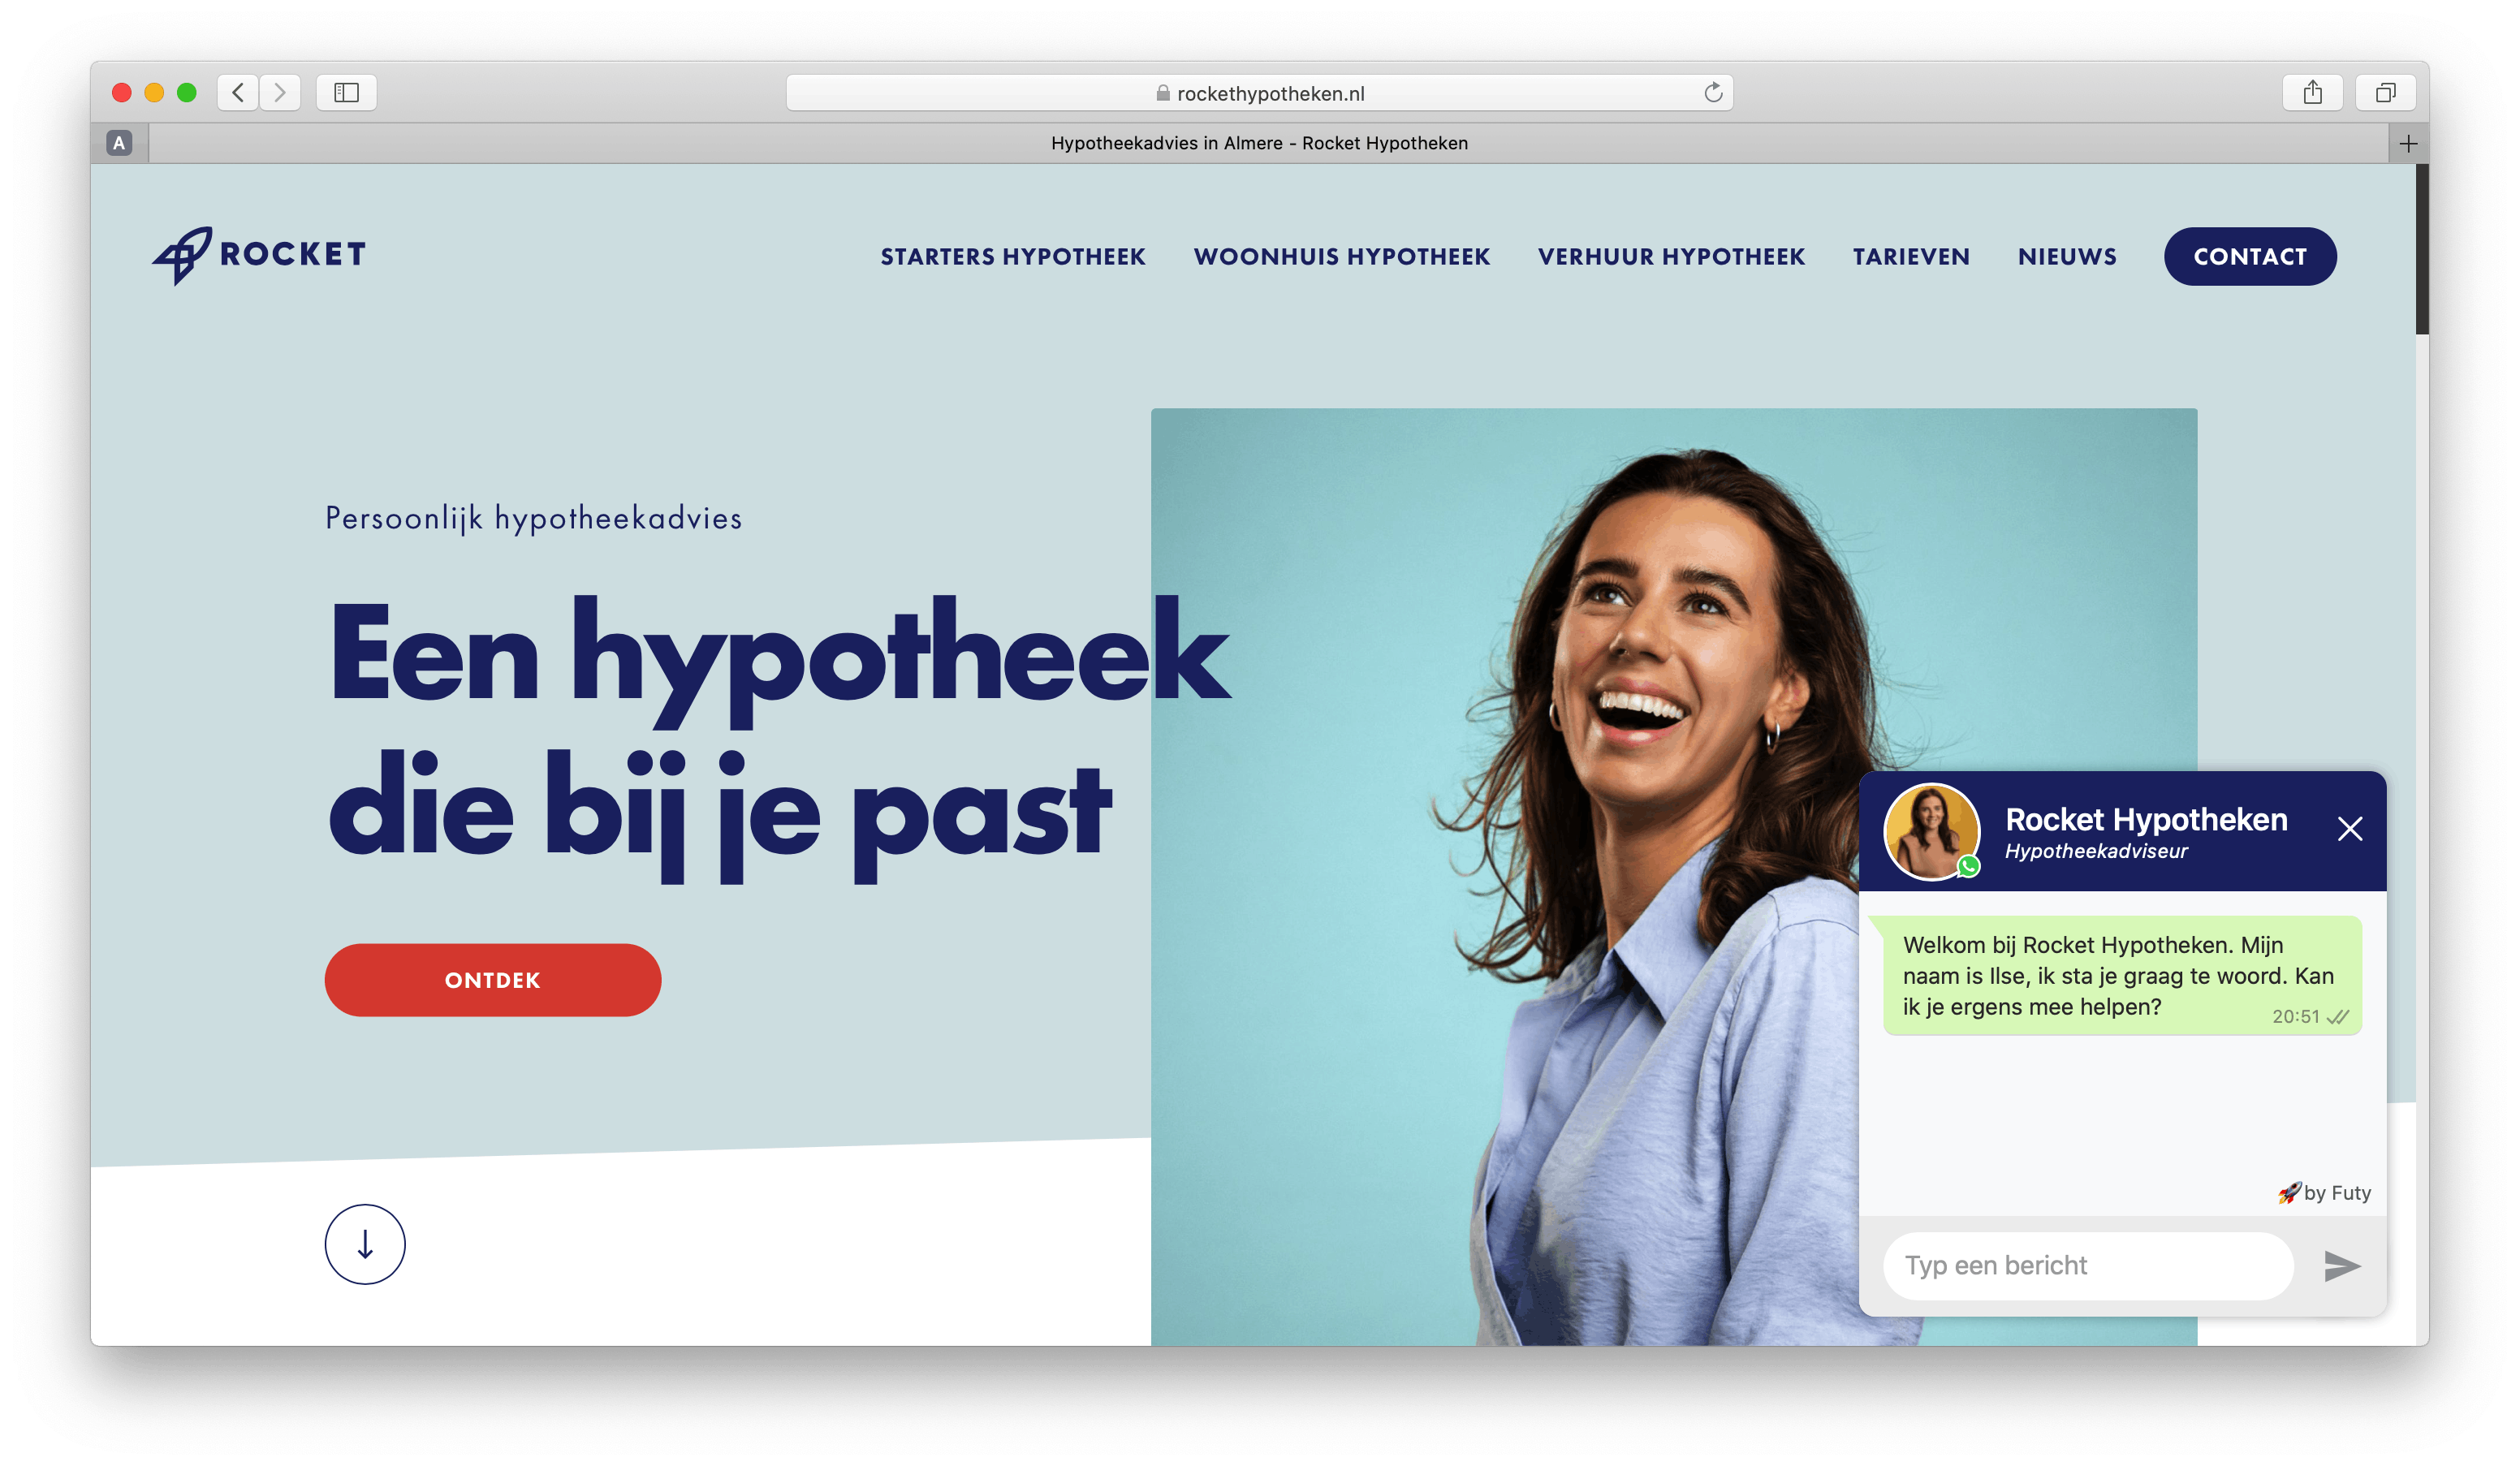Toggle the Safari sidebar
This screenshot has height=1466, width=2520.
(x=346, y=93)
